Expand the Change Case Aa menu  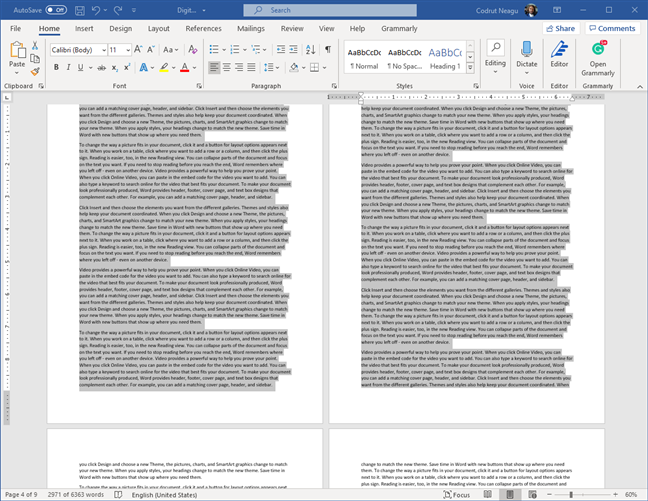170,50
